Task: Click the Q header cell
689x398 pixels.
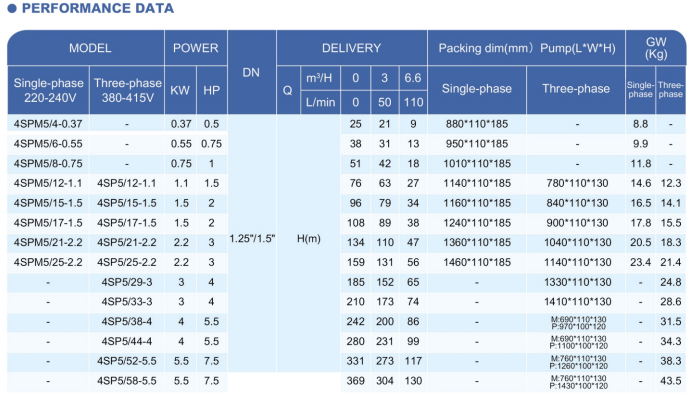Action: tap(287, 90)
